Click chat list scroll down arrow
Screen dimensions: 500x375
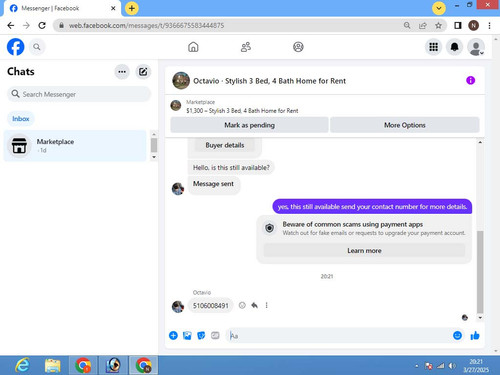(x=154, y=157)
